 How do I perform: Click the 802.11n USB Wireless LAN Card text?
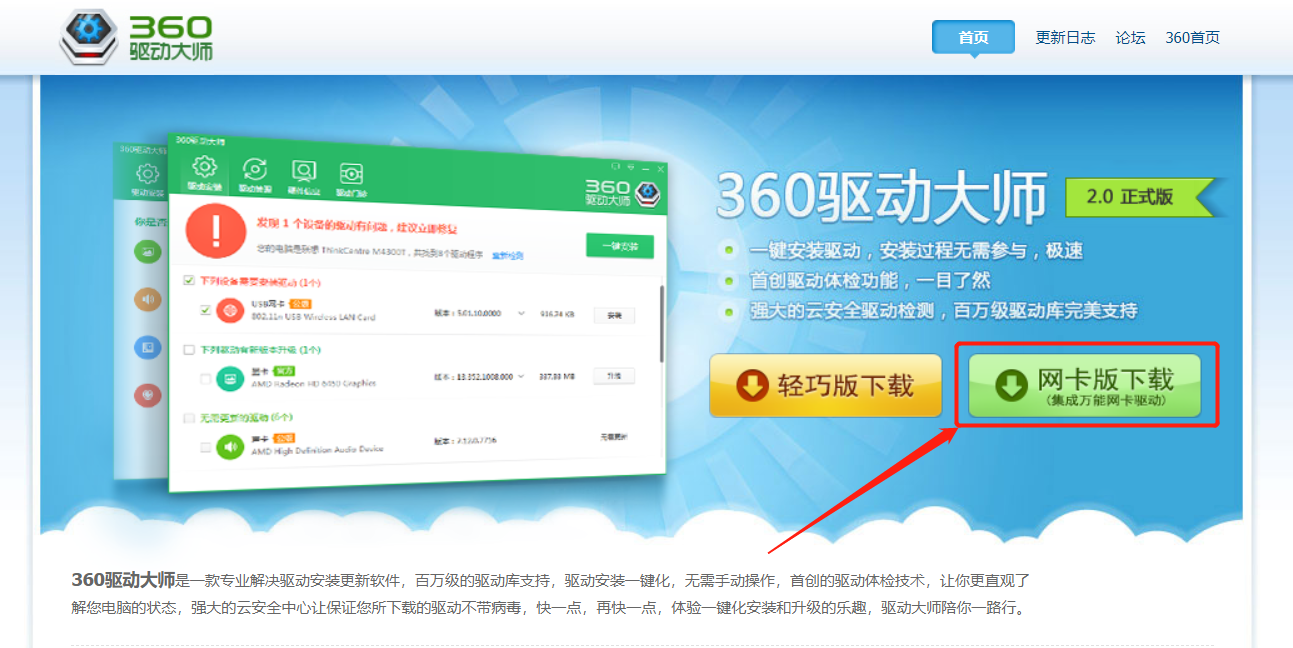313,317
